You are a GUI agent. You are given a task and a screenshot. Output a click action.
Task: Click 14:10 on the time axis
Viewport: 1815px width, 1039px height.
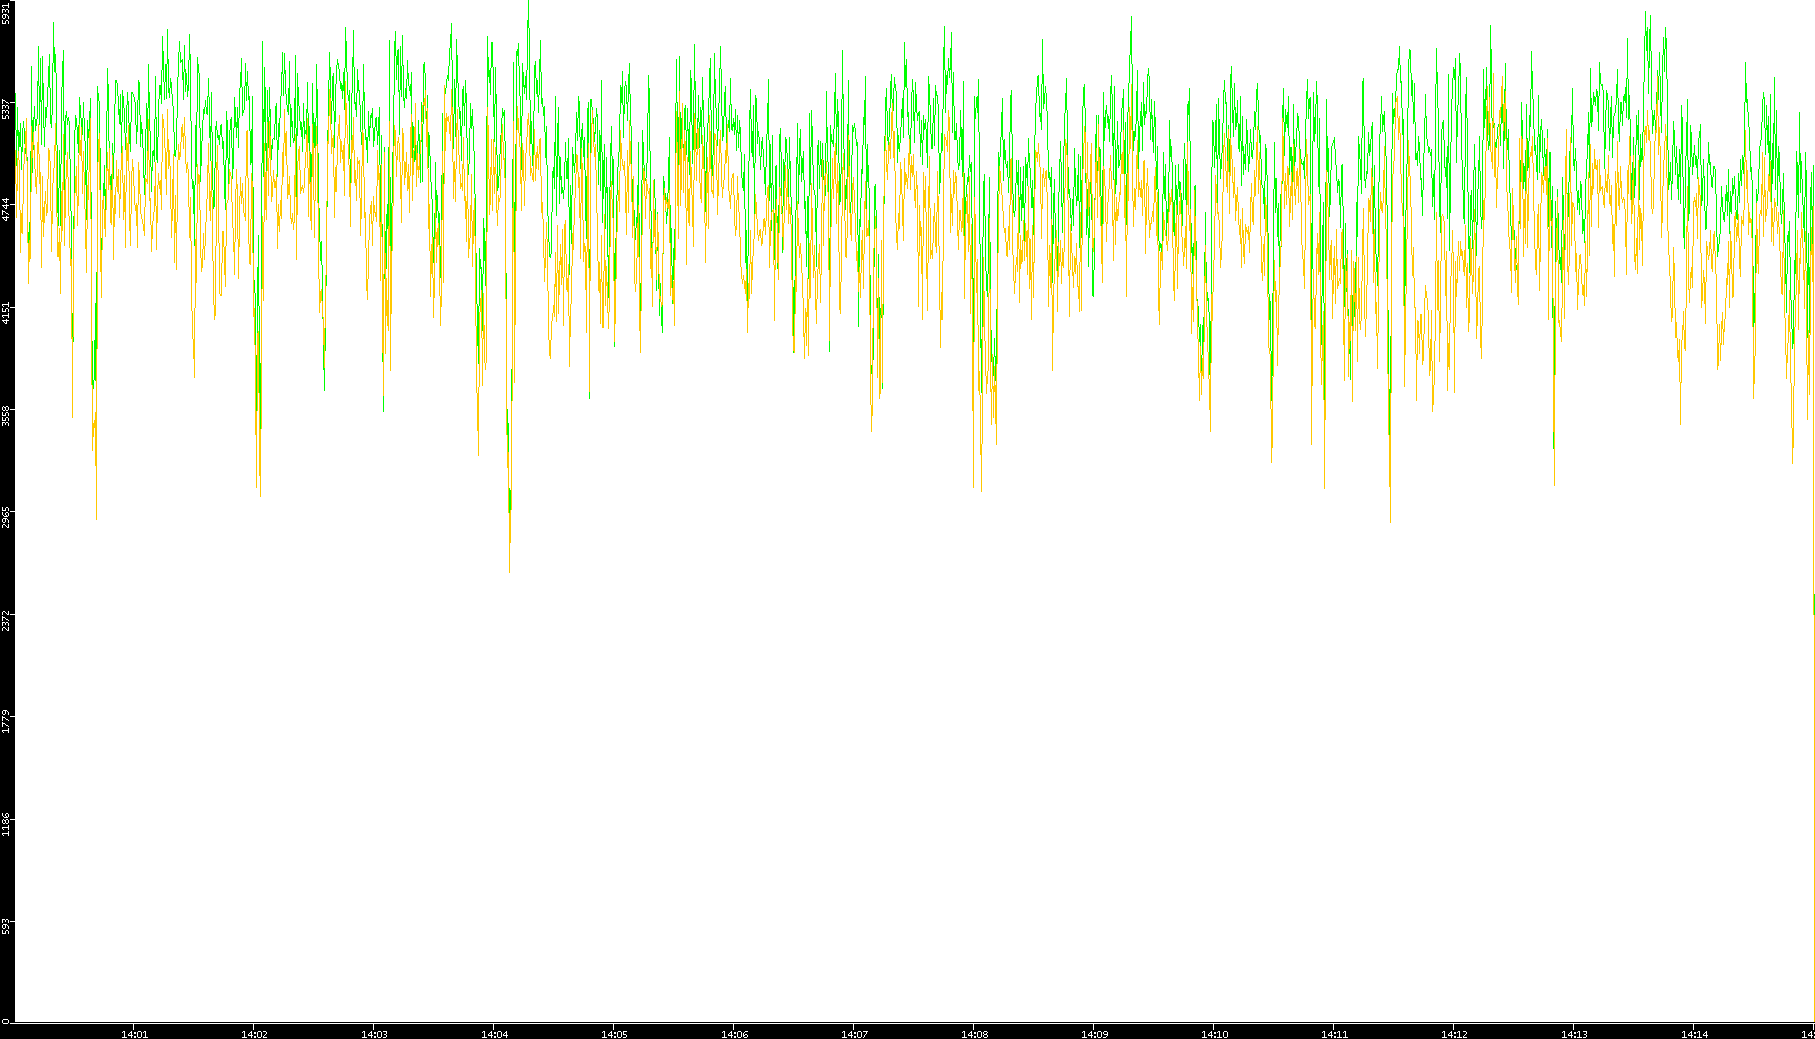click(x=1214, y=1034)
